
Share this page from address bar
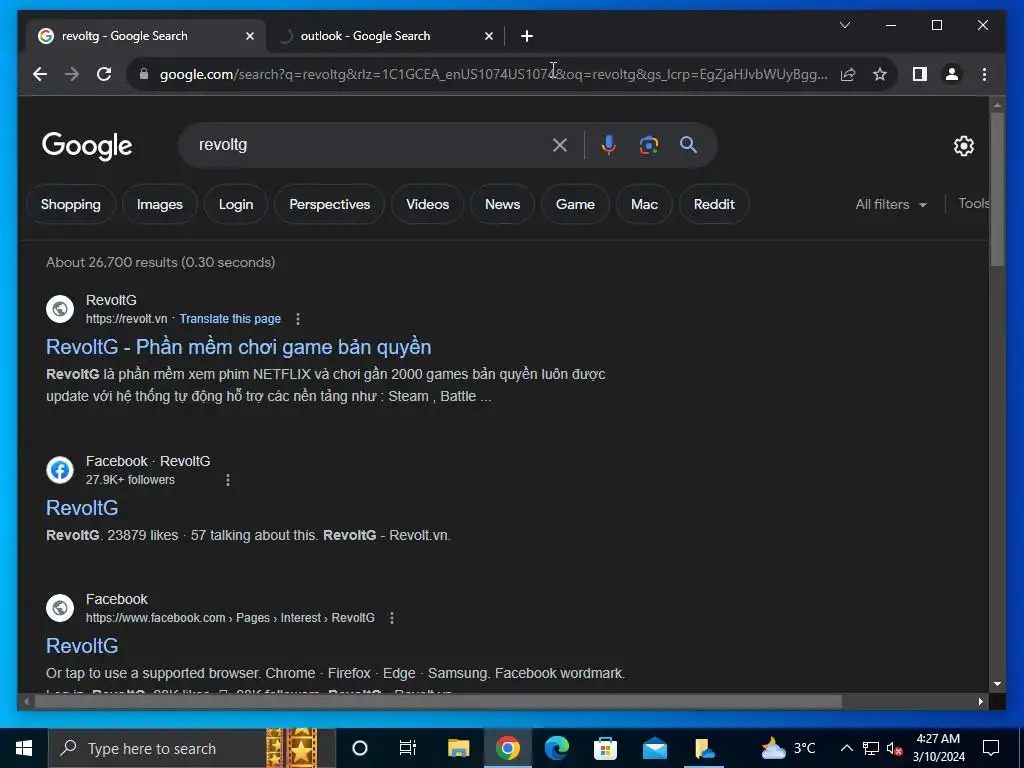tap(848, 74)
